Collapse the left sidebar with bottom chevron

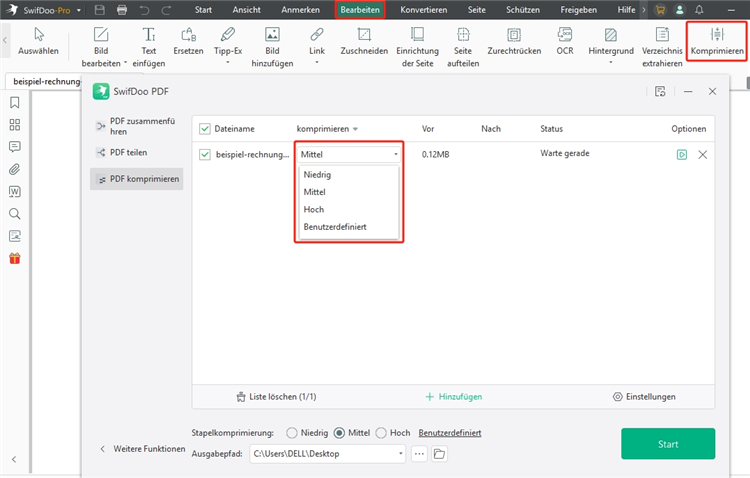pyautogui.click(x=14, y=459)
